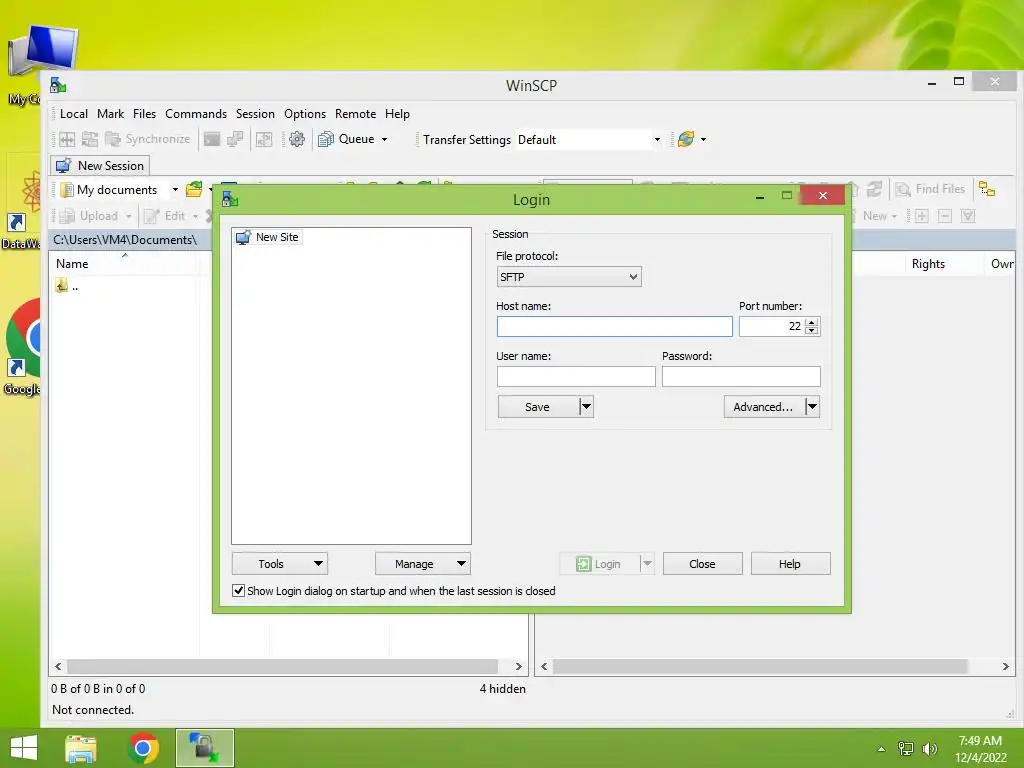Click the Compare Directories toolbar icon

[67, 139]
